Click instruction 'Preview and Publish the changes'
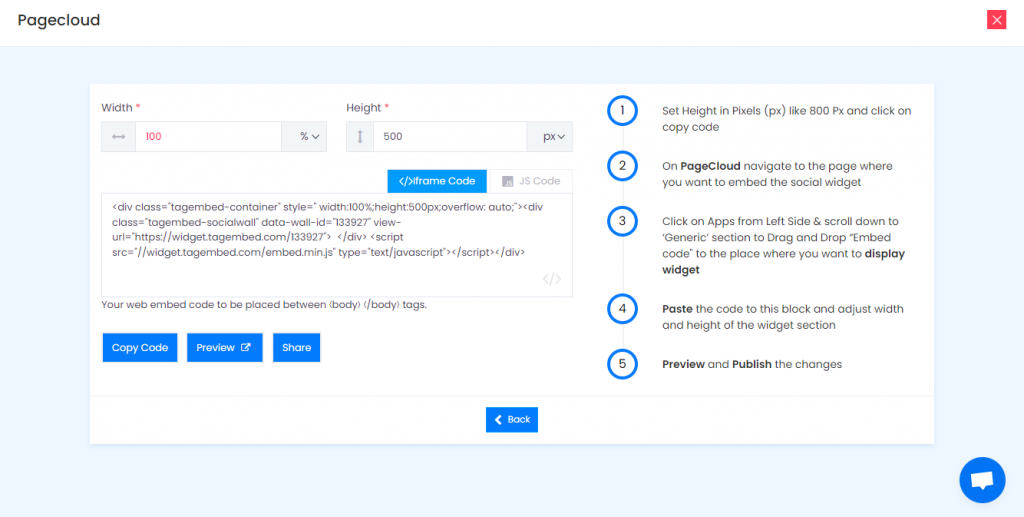Image resolution: width=1024 pixels, height=517 pixels. click(x=752, y=364)
